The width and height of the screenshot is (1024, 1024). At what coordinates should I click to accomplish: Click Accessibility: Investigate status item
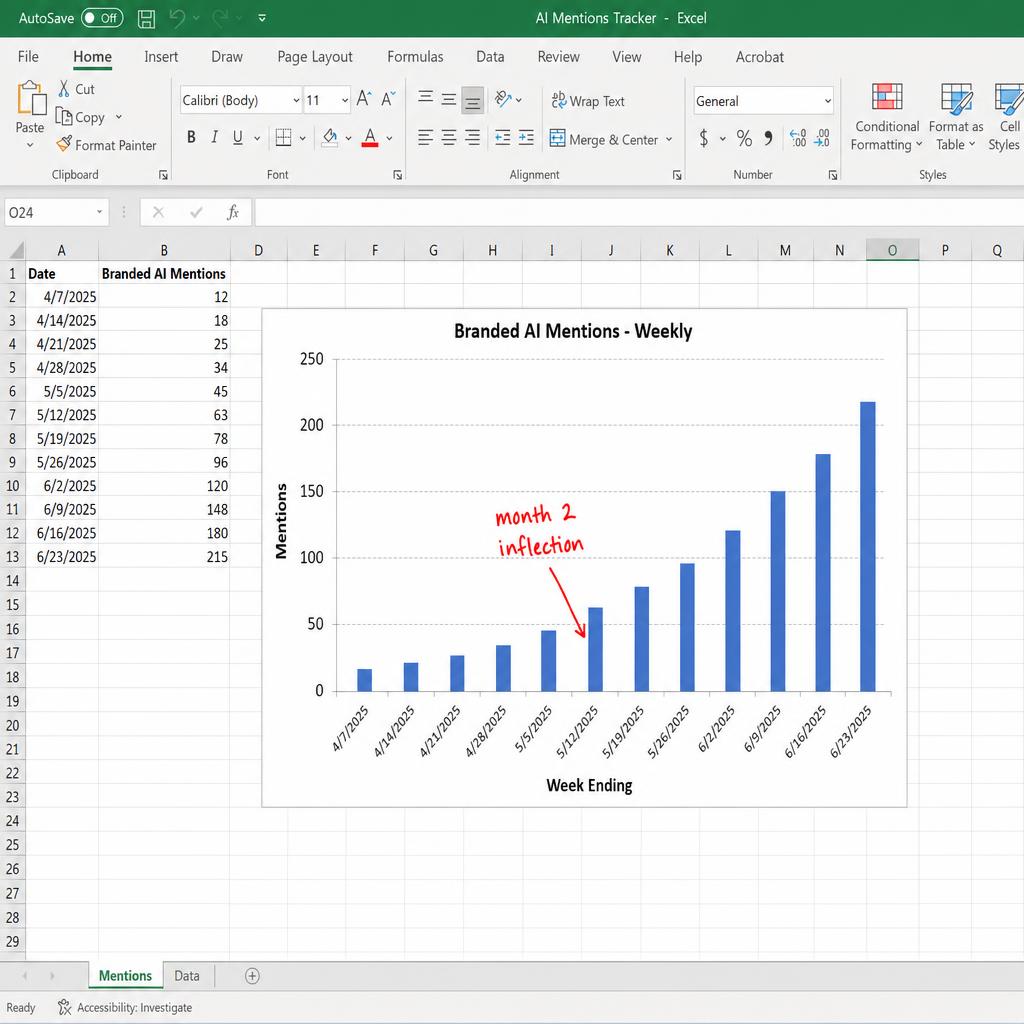click(x=125, y=1008)
